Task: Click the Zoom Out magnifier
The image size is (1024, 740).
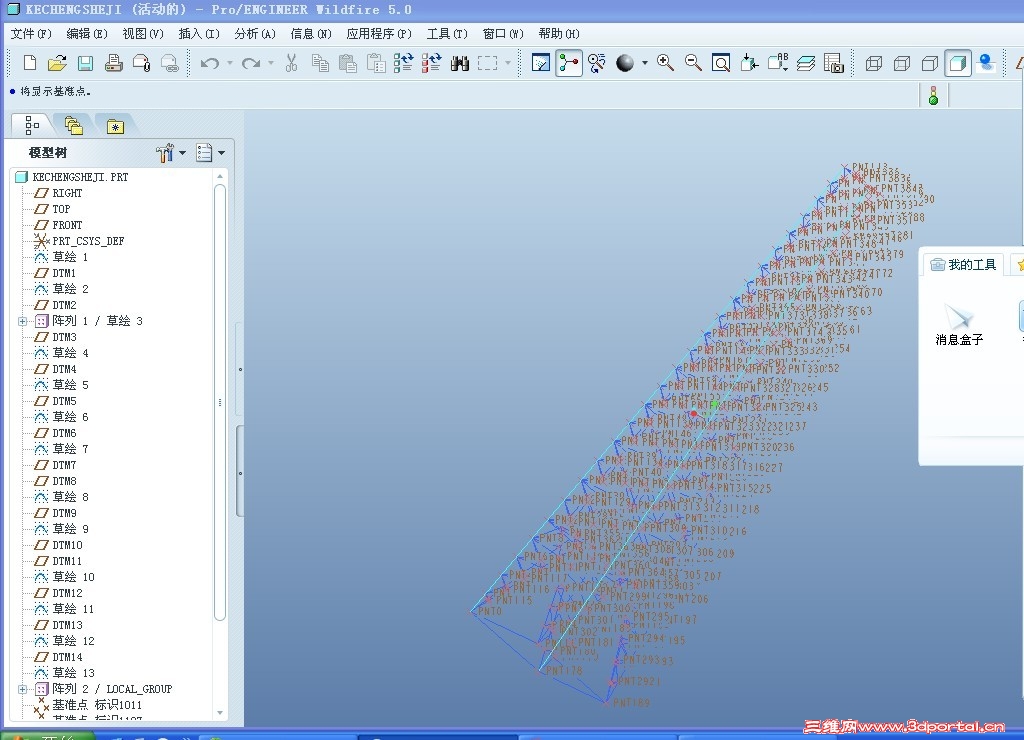Action: (694, 63)
